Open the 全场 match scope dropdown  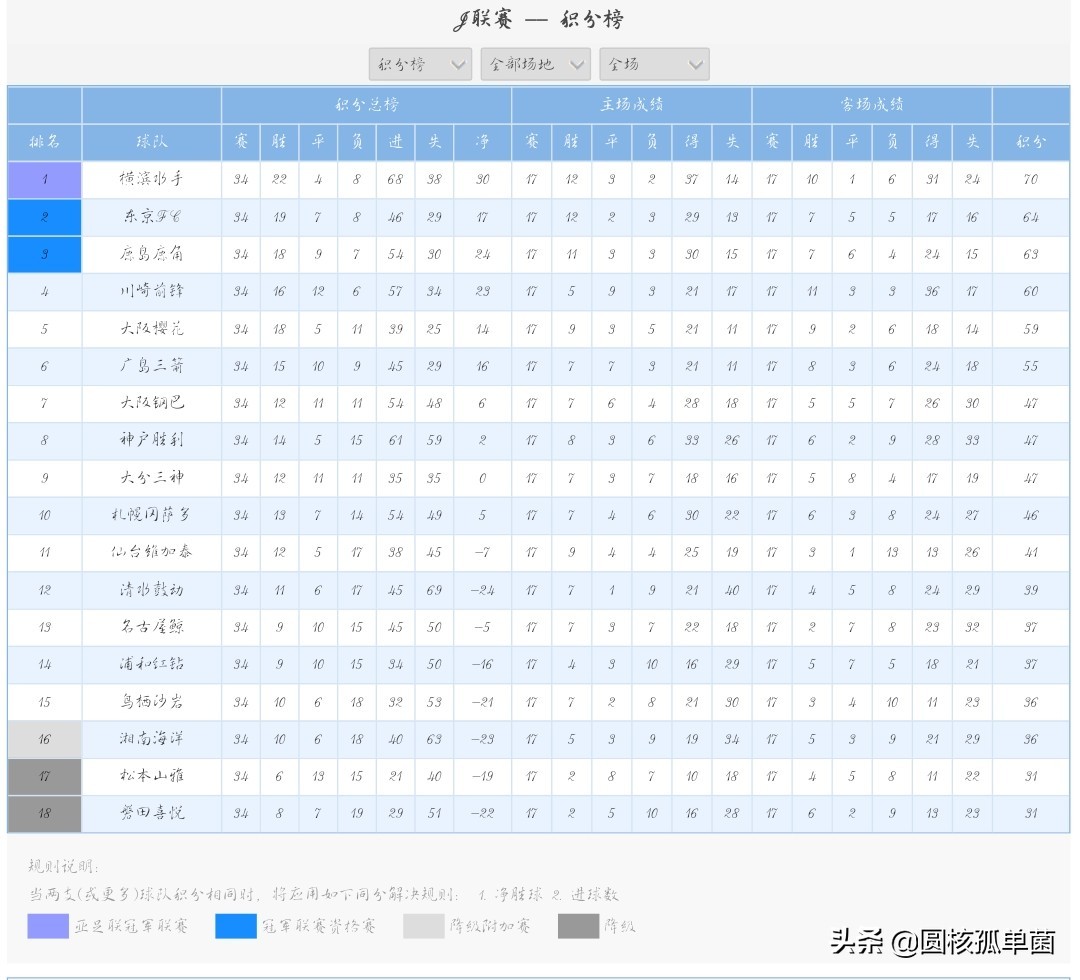(653, 63)
